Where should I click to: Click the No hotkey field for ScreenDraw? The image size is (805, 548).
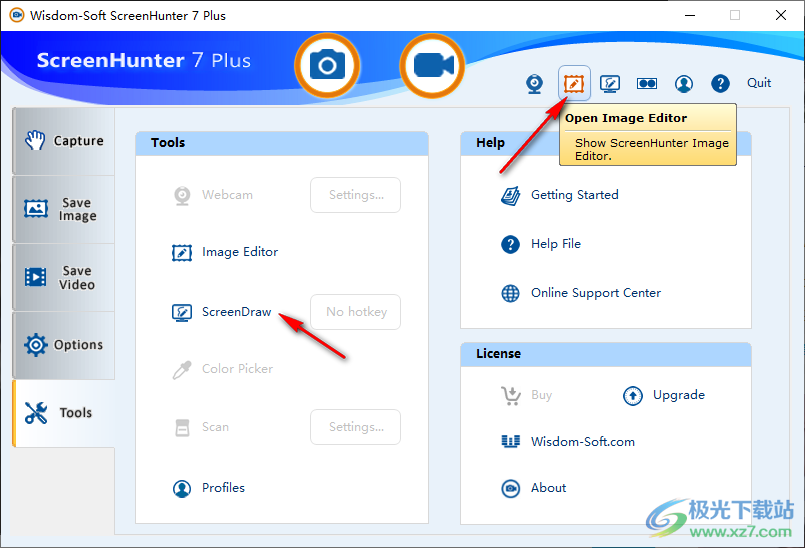tap(355, 312)
